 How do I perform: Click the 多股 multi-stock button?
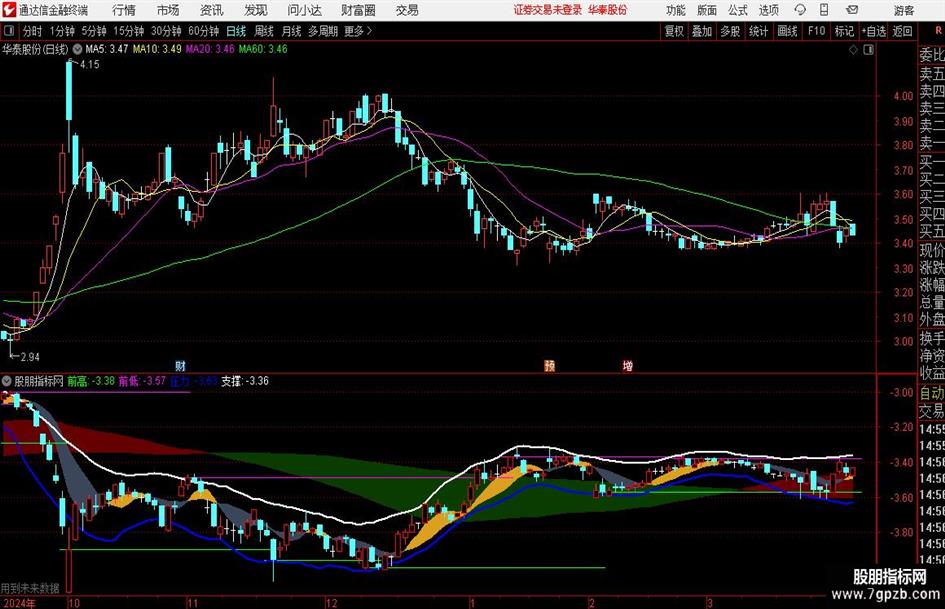(x=730, y=31)
